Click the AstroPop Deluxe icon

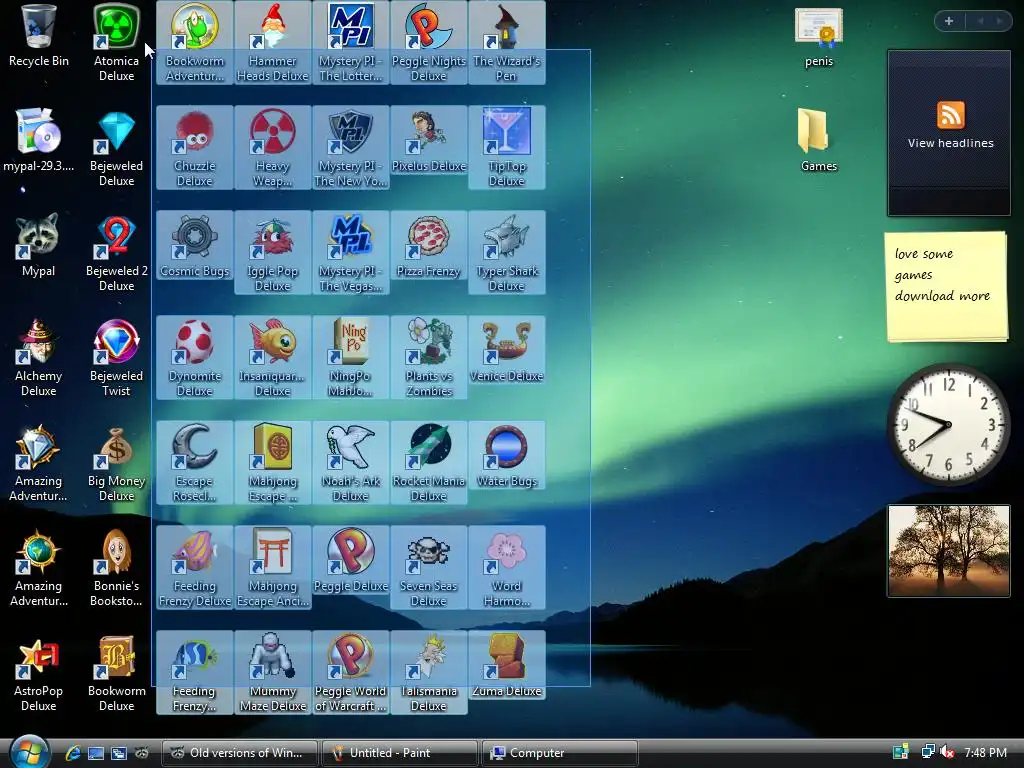point(38,673)
